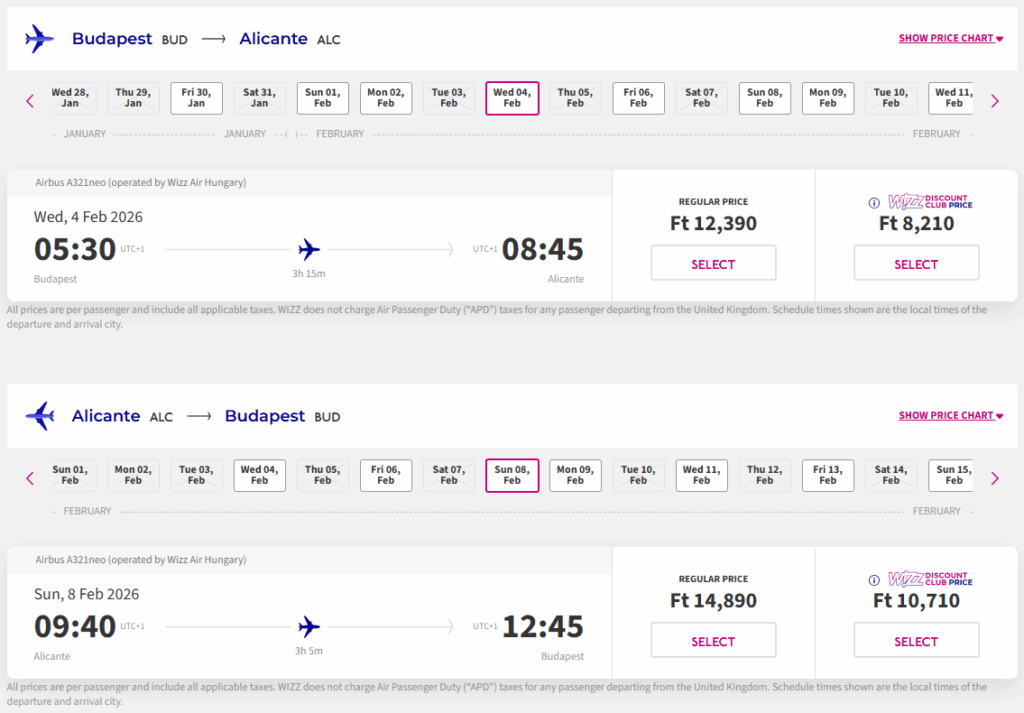Select Wizz Discount Club price Ft 10,710
Viewport: 1024px width, 713px height.
(x=916, y=641)
